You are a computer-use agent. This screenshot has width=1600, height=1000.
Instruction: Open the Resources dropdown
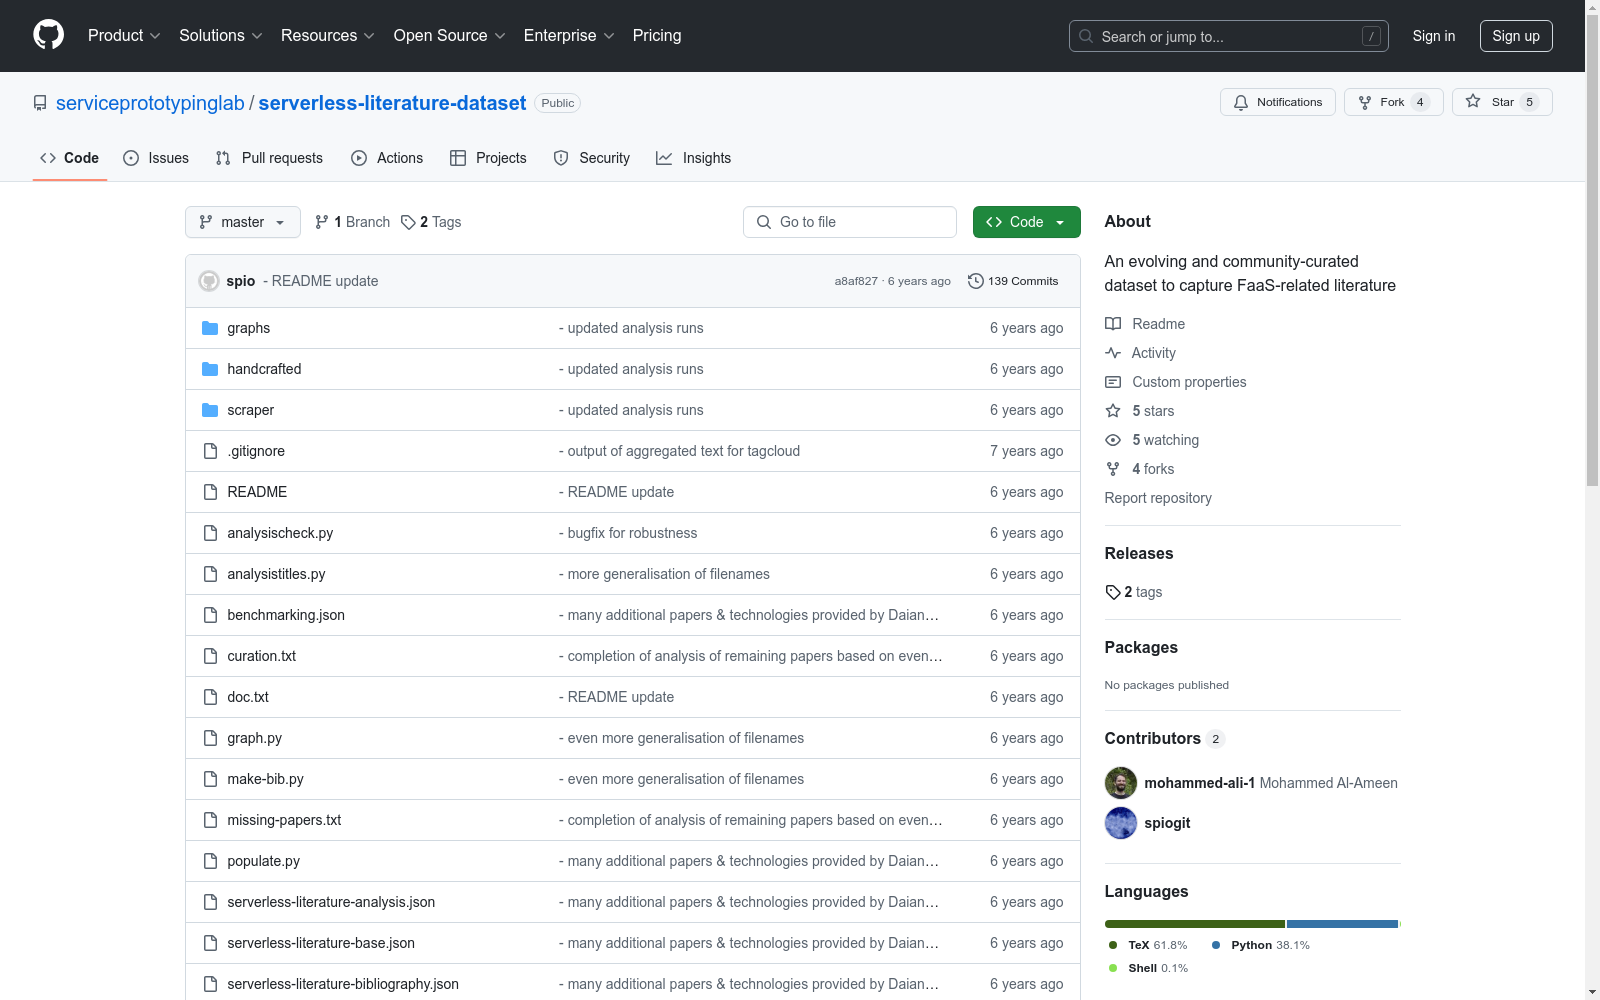point(328,35)
